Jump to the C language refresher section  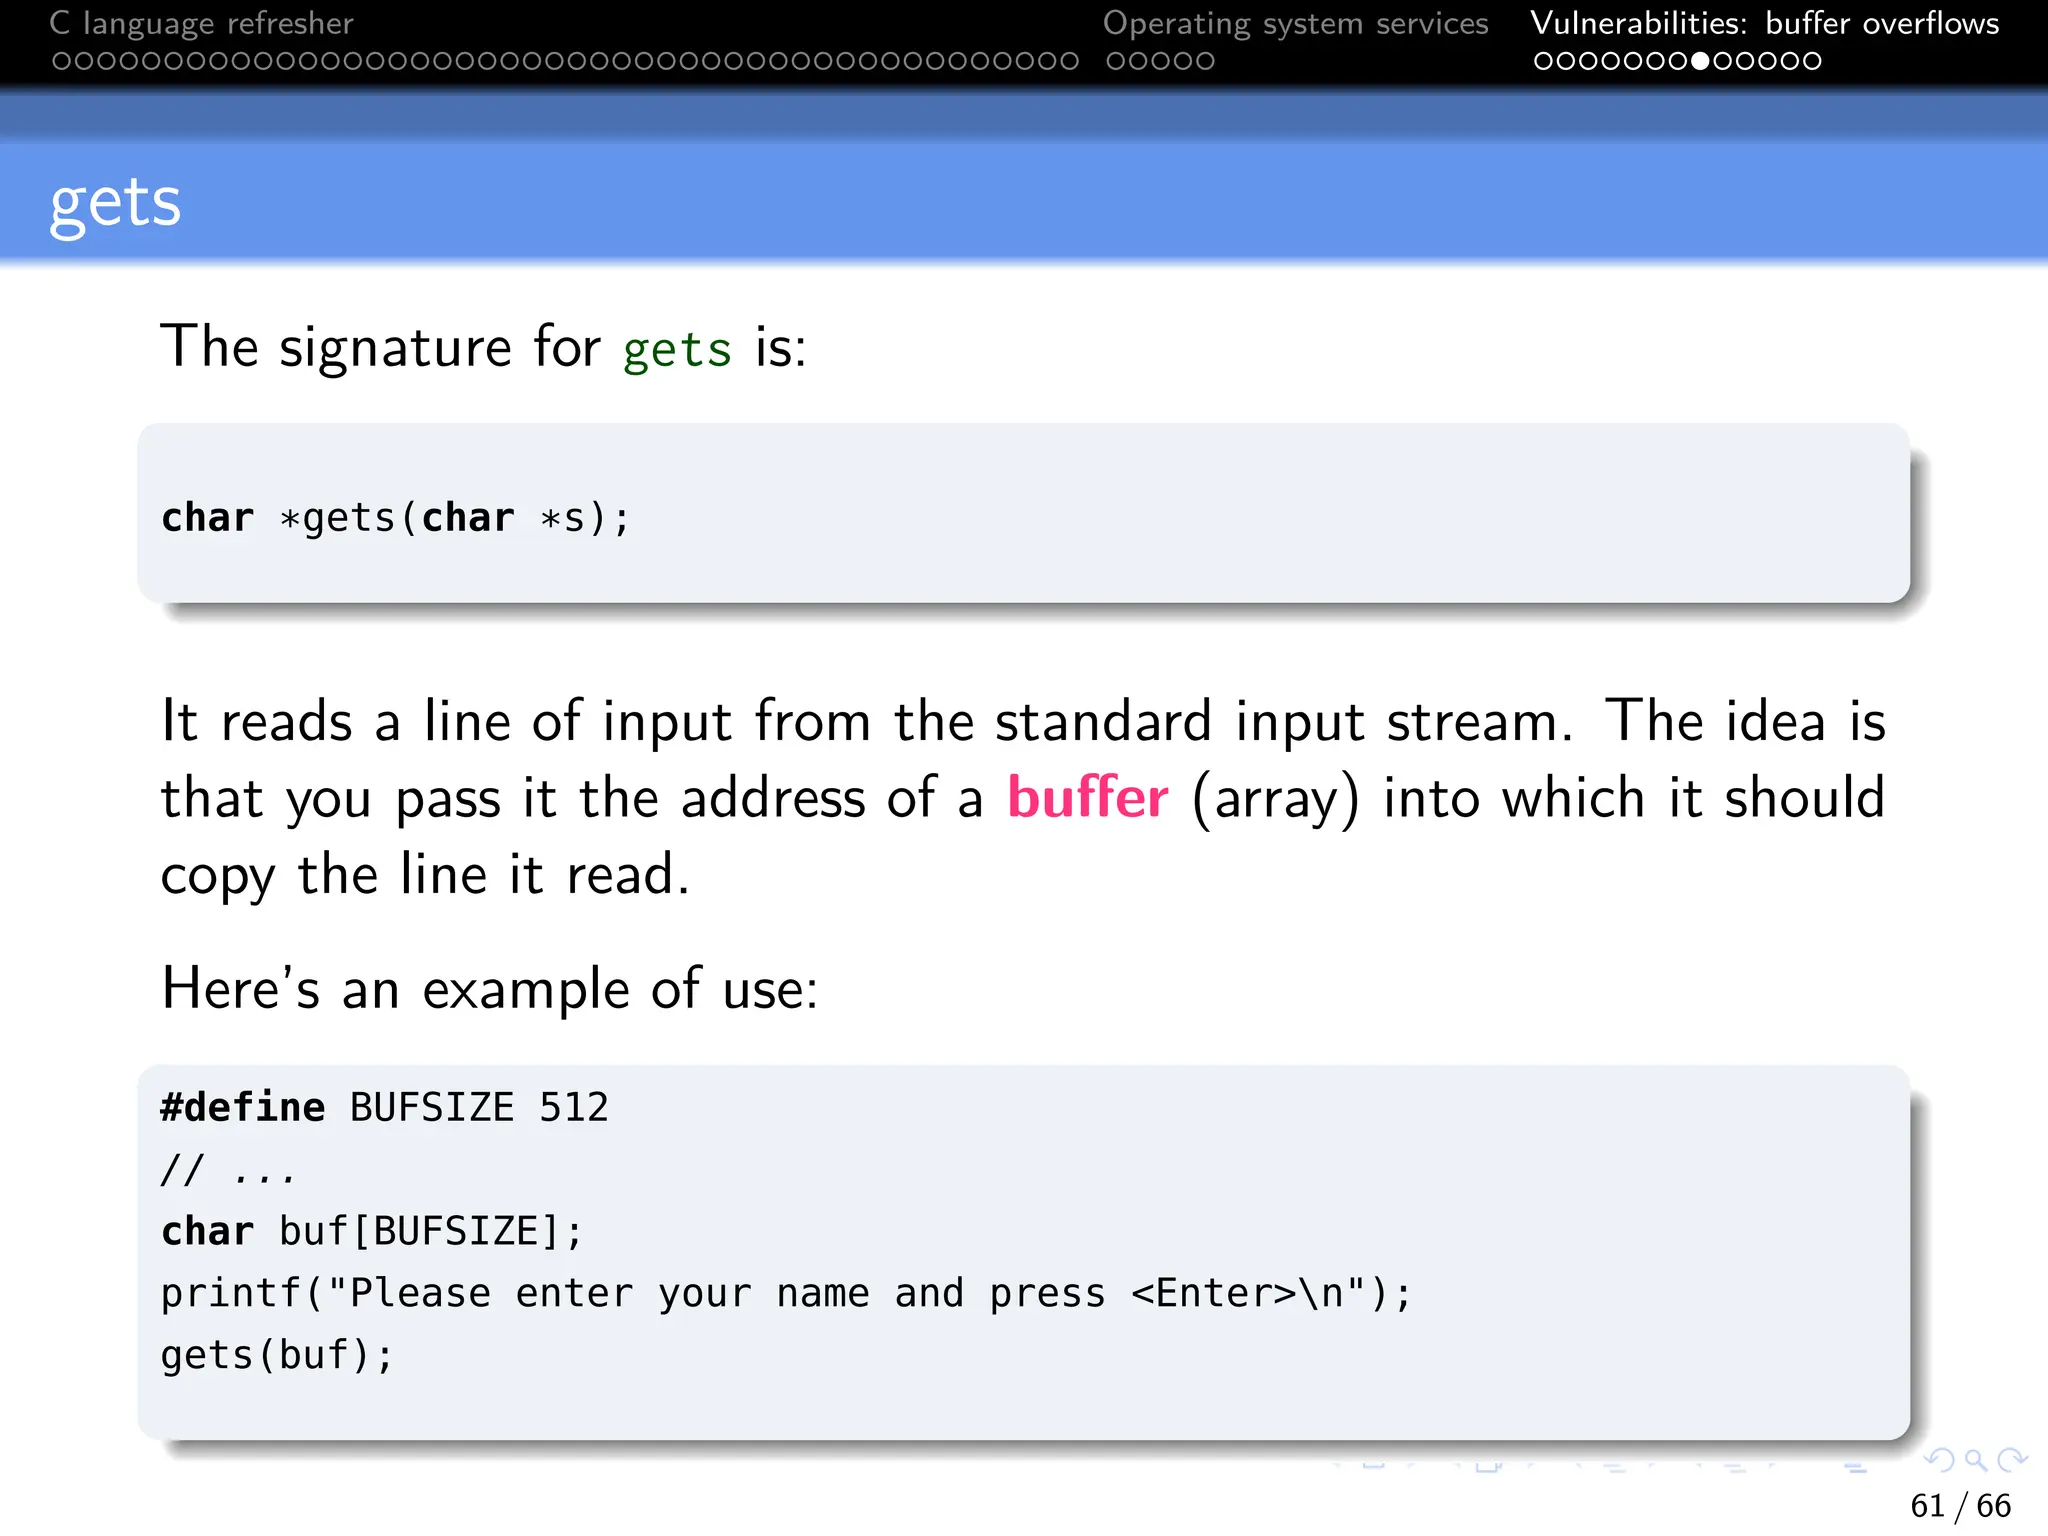coord(202,23)
